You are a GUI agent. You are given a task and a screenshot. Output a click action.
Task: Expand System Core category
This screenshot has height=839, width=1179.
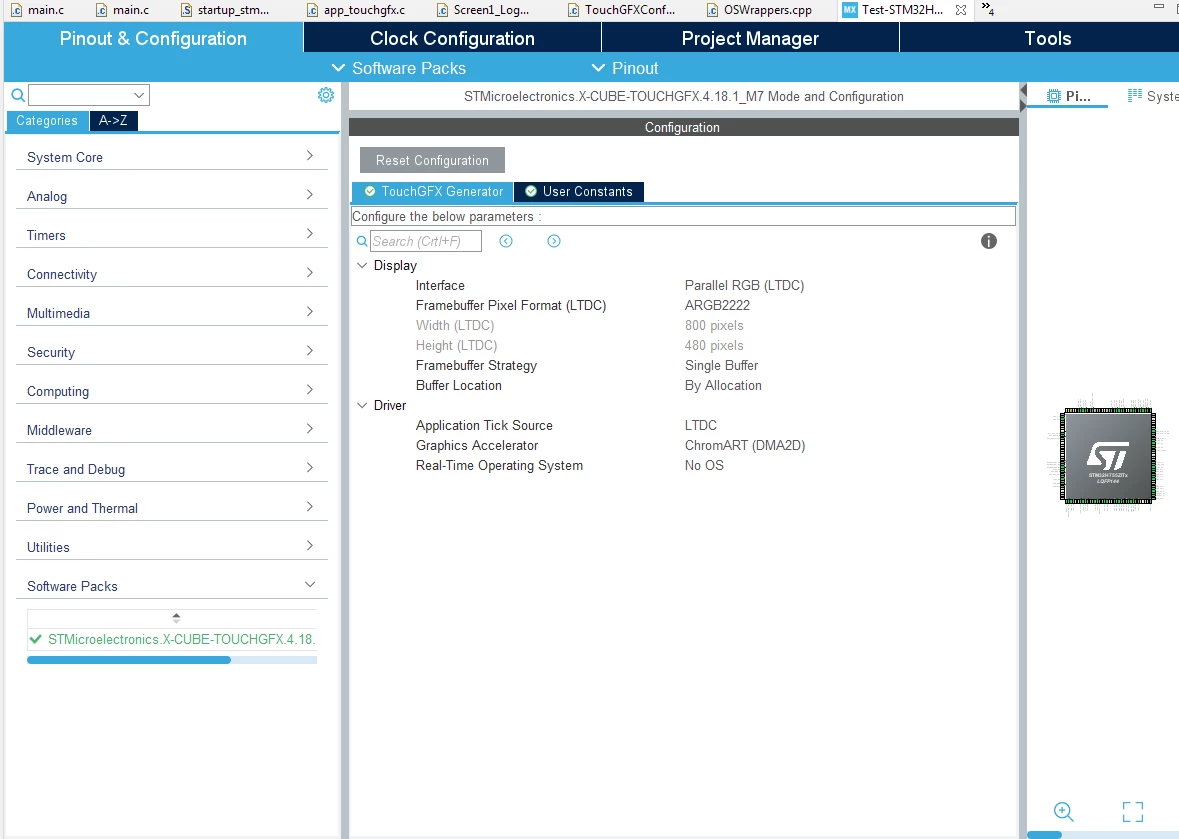pos(171,156)
